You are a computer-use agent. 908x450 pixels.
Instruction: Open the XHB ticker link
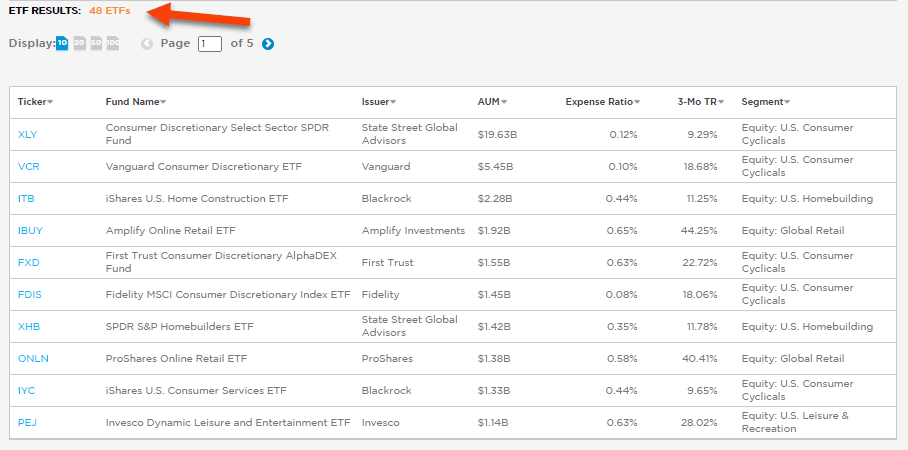pos(28,327)
